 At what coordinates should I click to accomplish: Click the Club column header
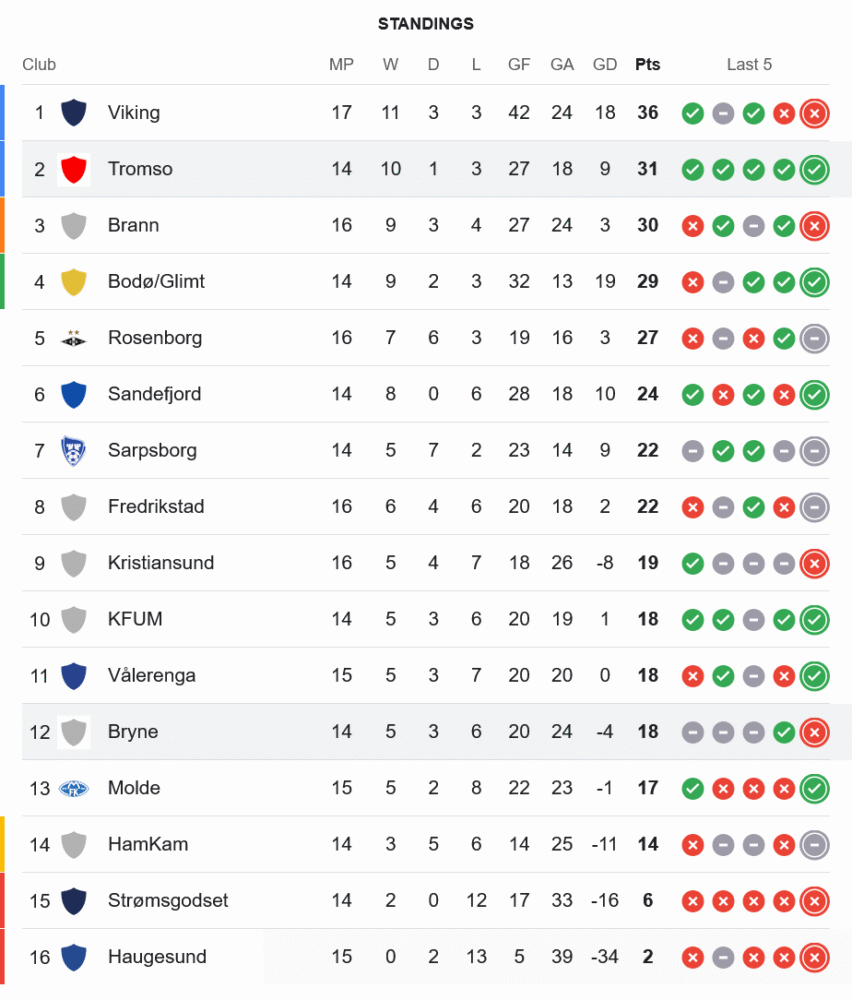pos(39,65)
